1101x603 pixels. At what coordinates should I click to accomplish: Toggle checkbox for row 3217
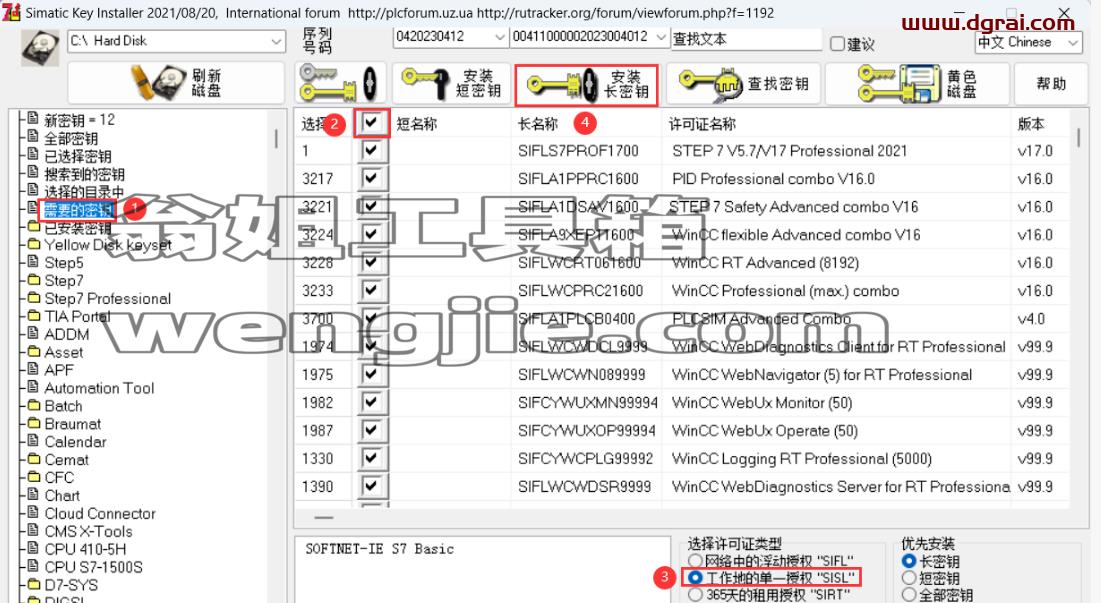coord(371,178)
